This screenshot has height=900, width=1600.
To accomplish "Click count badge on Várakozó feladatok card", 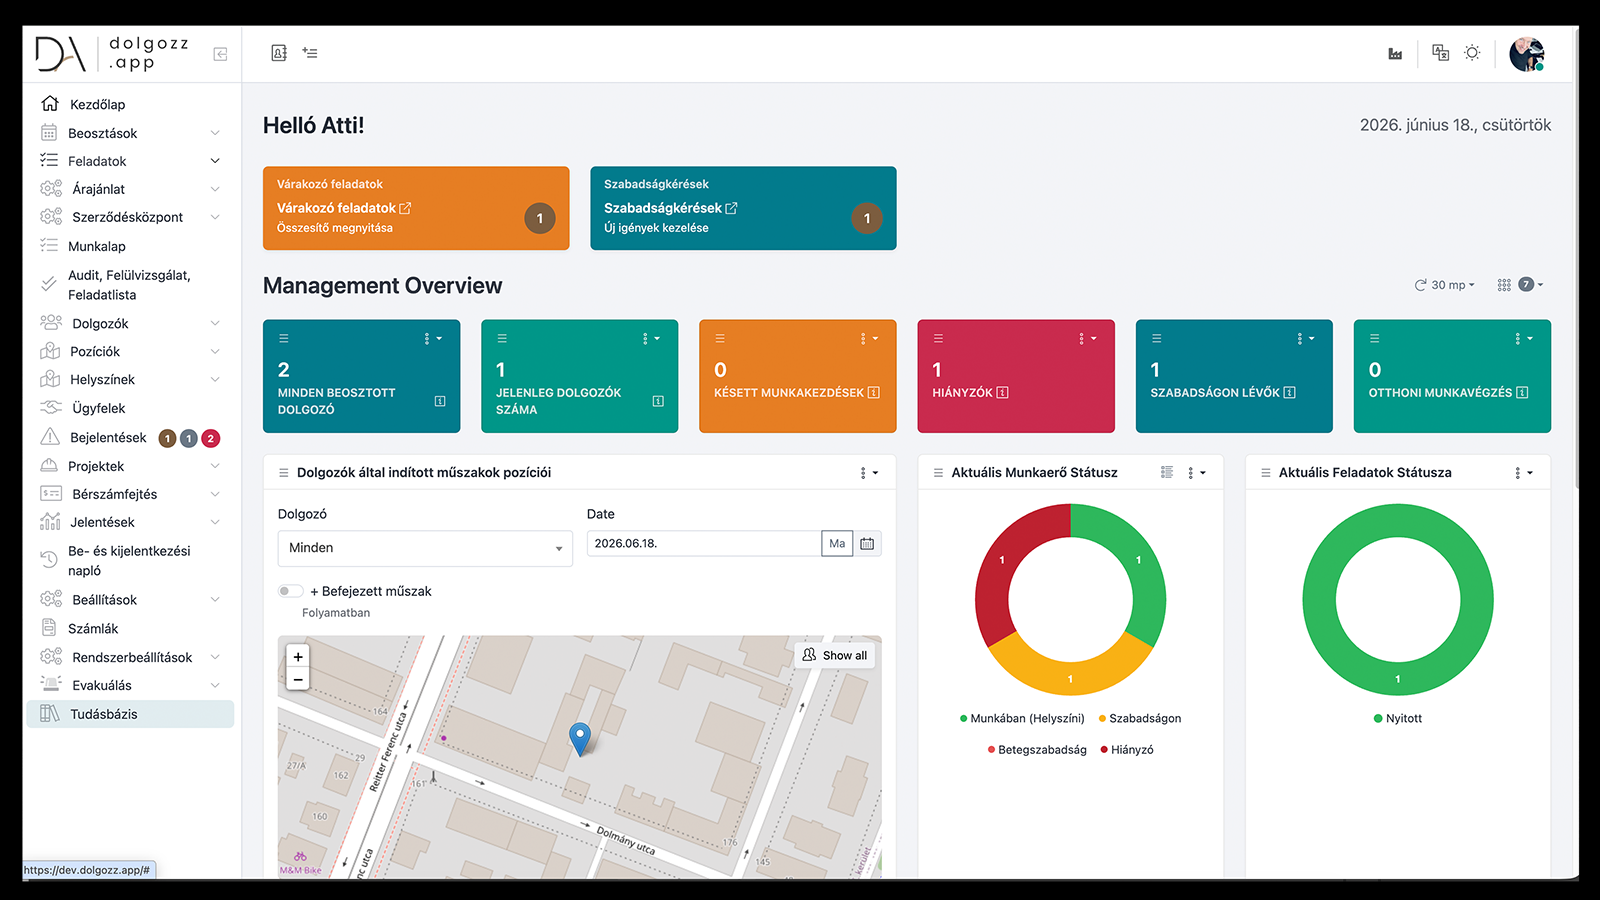I will 540,218.
